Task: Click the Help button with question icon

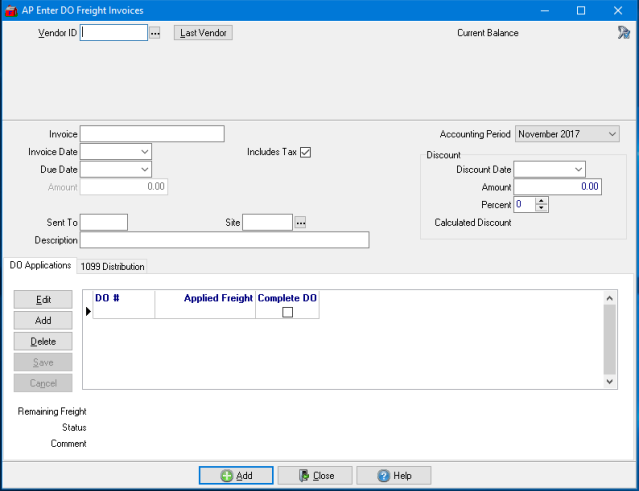Action: [x=393, y=476]
